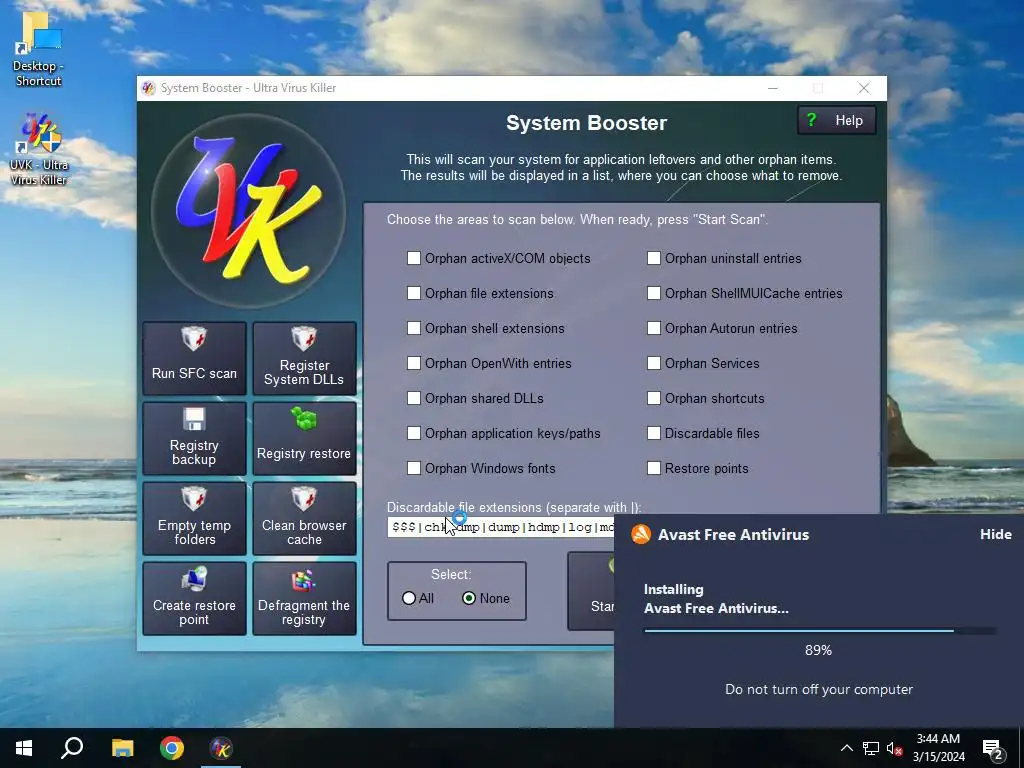The height and width of the screenshot is (768, 1024).
Task: Open Register System DLLs tool
Action: 304,358
